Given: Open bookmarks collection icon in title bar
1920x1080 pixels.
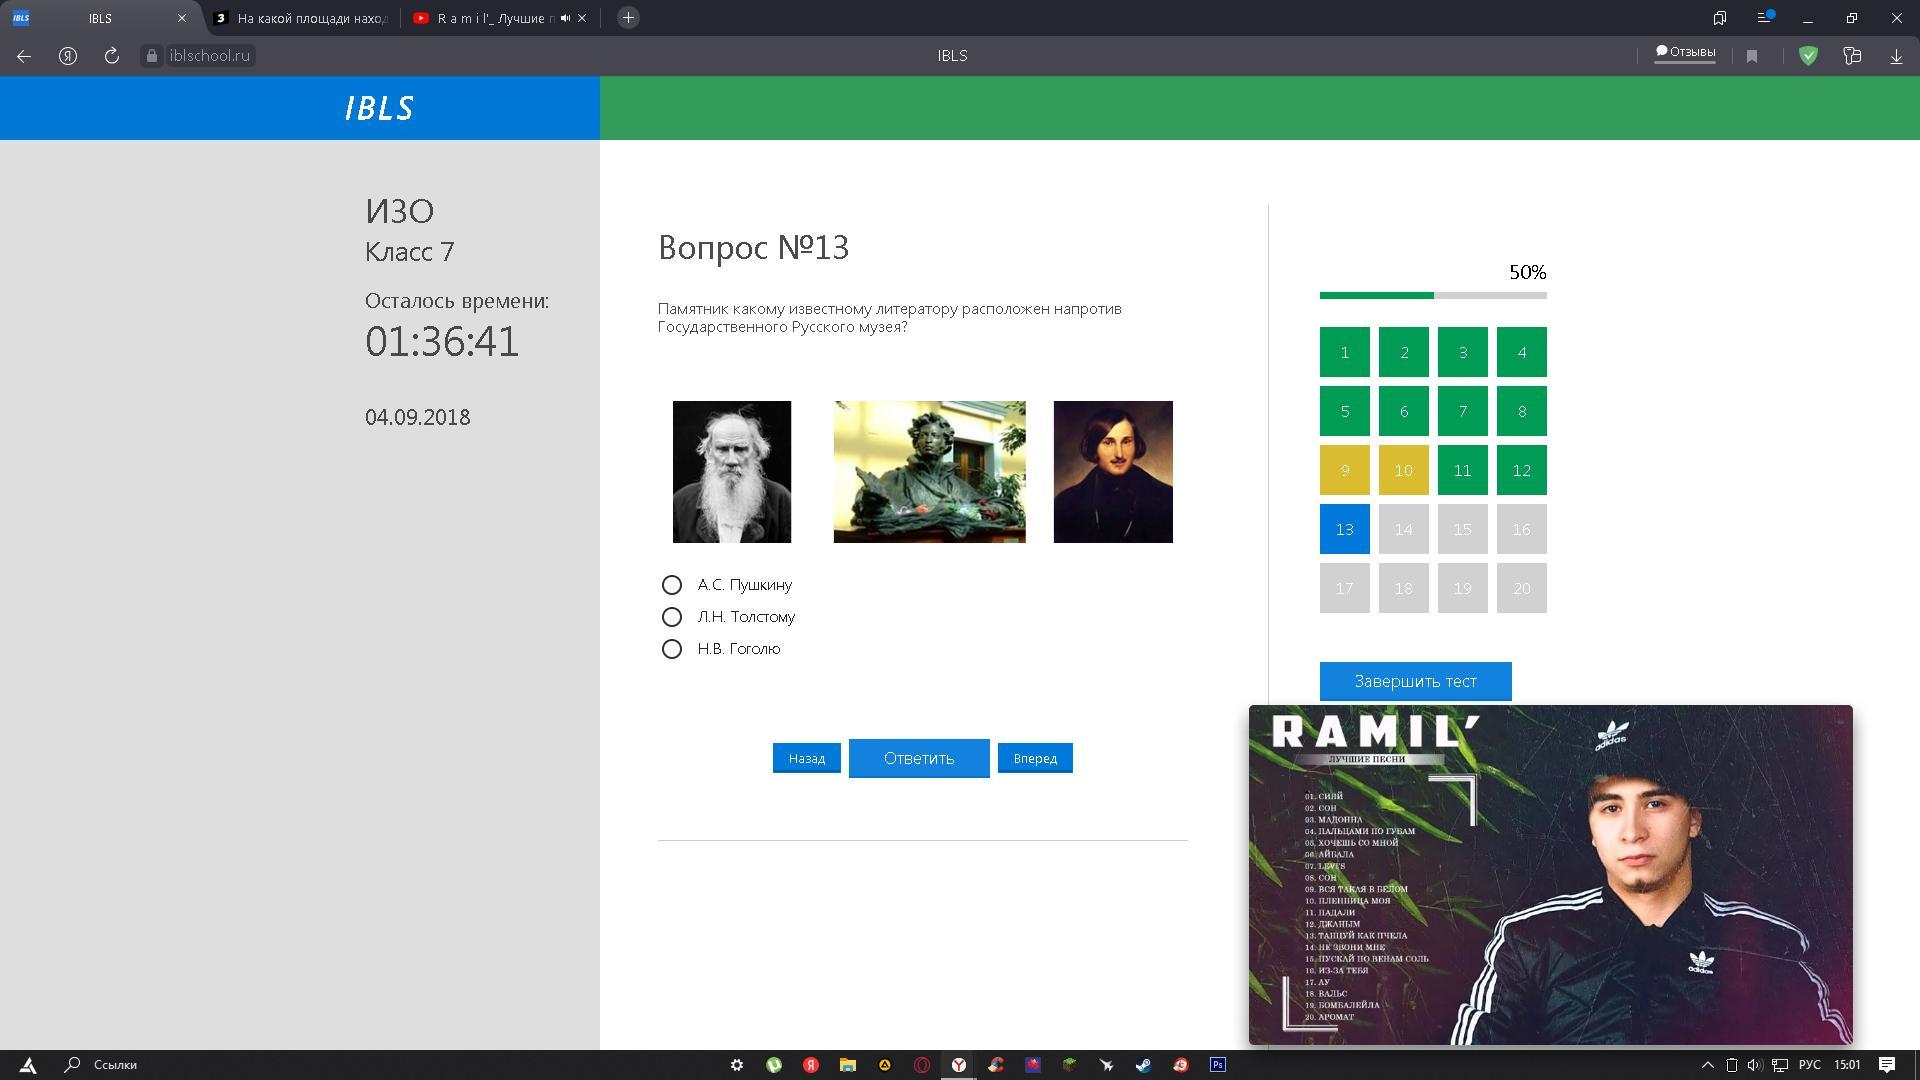Looking at the screenshot, I should [1720, 18].
